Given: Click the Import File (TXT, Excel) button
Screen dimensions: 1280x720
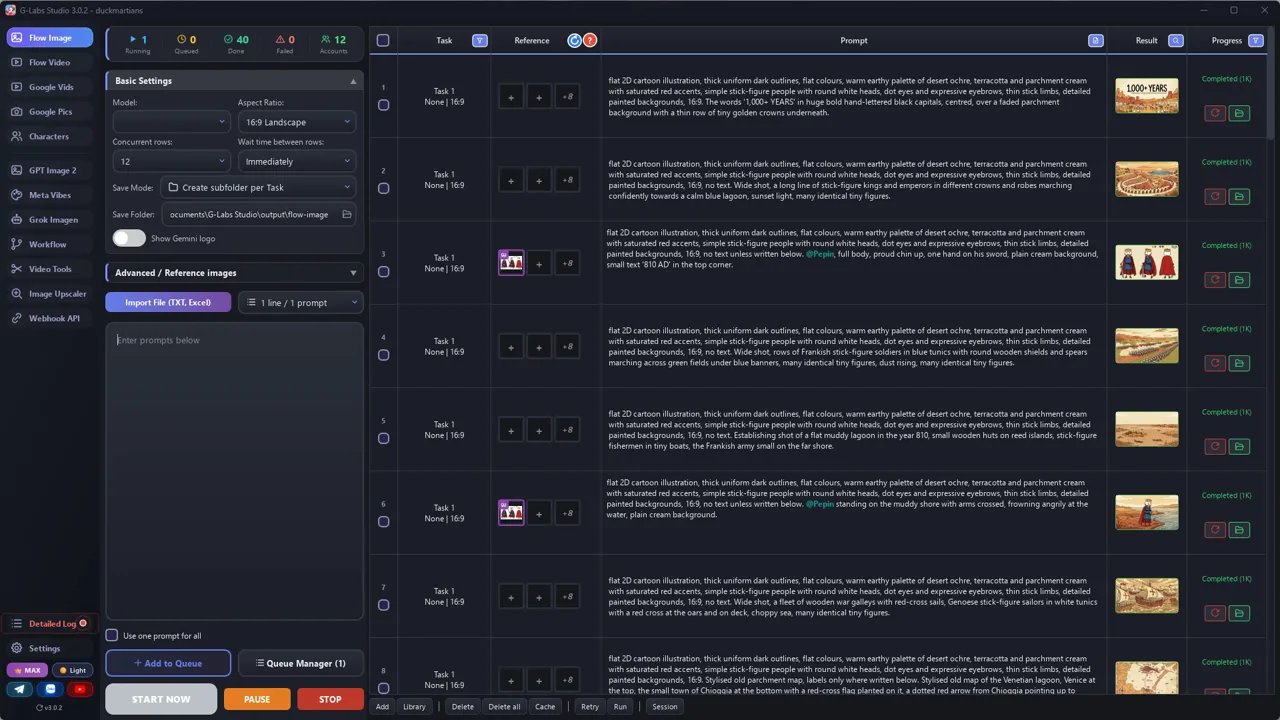Looking at the screenshot, I should click(x=168, y=302).
